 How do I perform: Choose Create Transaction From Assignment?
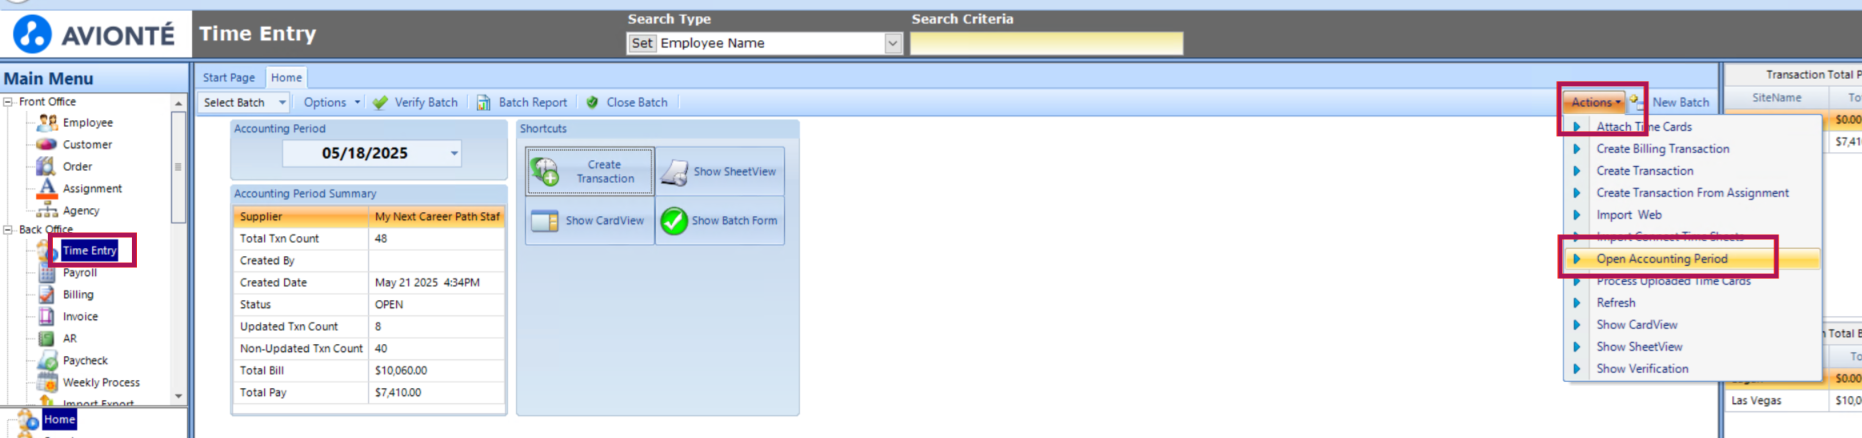click(1692, 193)
